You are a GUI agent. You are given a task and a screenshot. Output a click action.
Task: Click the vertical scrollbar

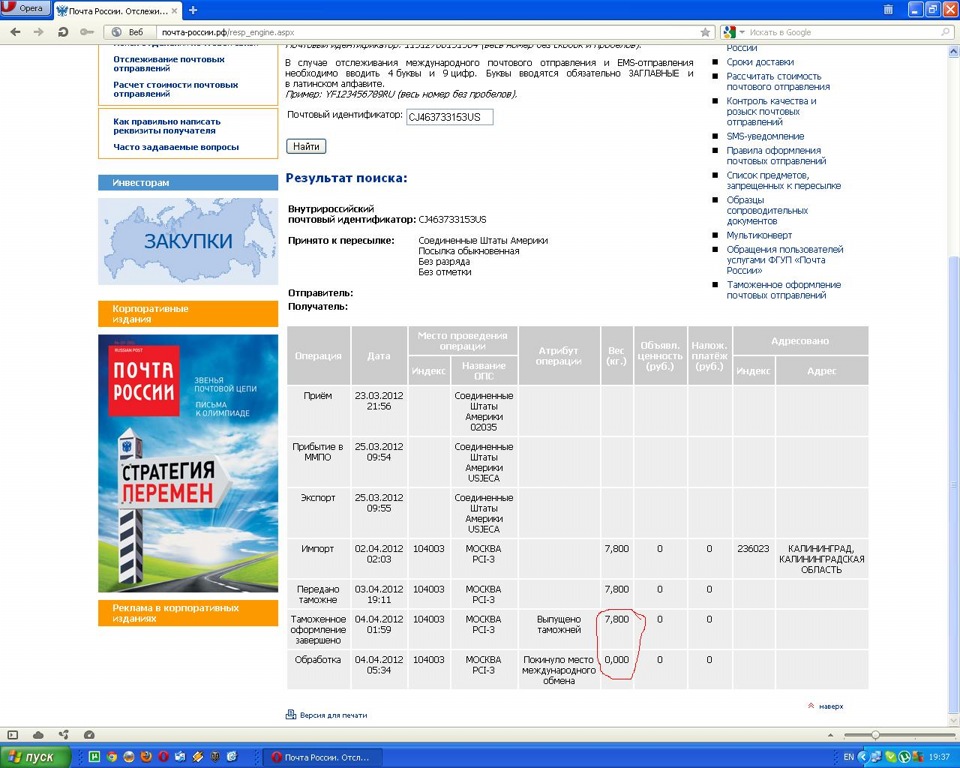coord(954,386)
